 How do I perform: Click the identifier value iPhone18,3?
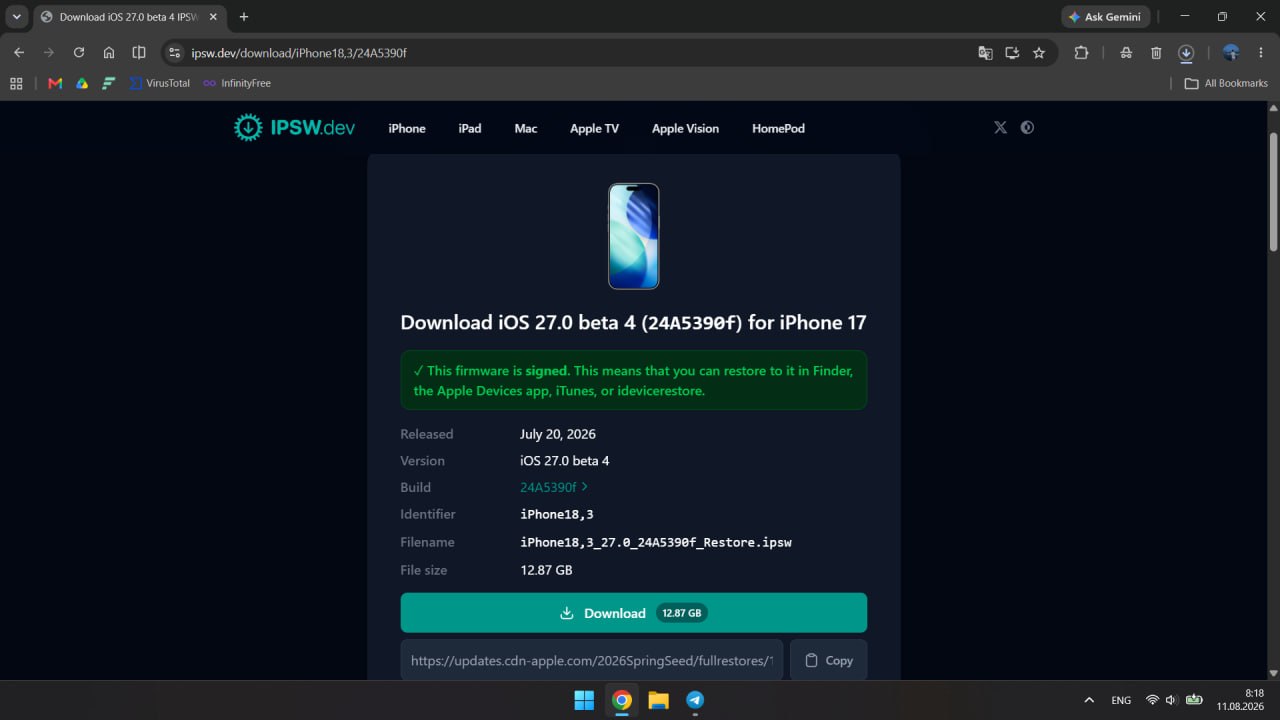click(x=557, y=514)
